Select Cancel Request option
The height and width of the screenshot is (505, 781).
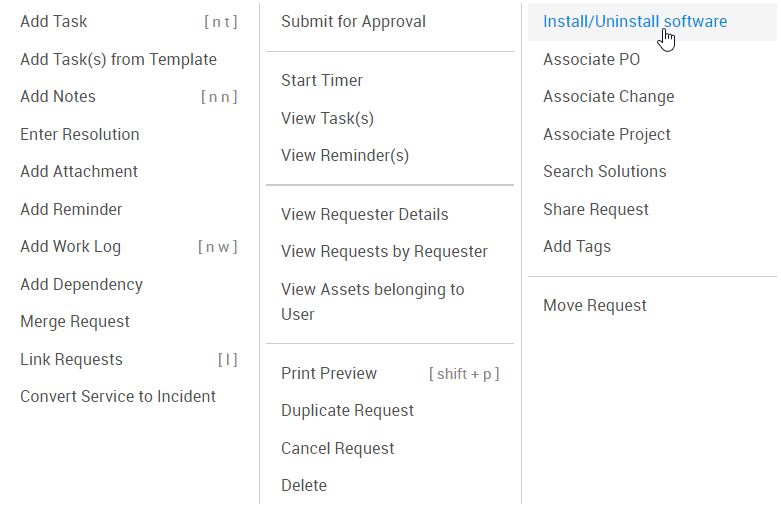click(338, 448)
